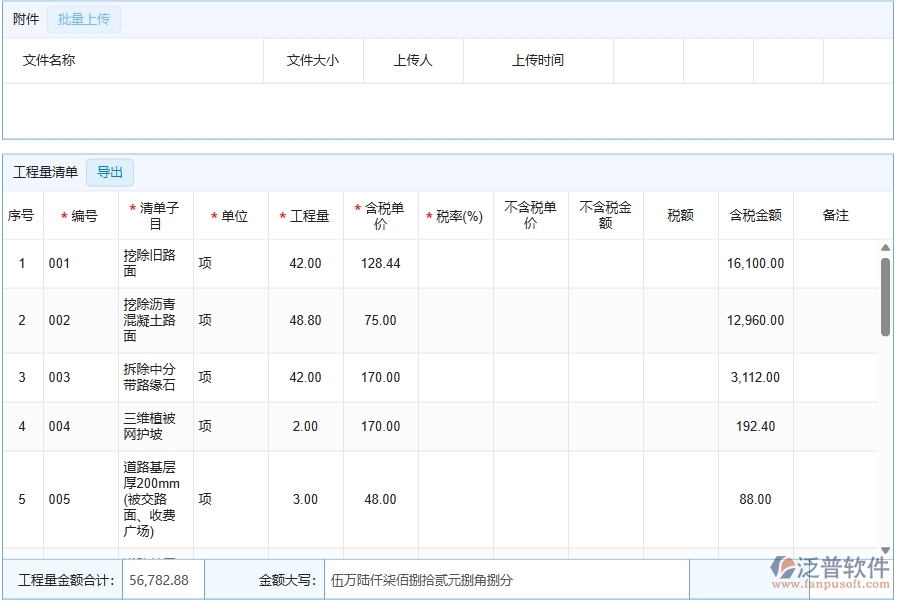Click the 含税金额 column header
The width and height of the screenshot is (900, 600).
pos(755,214)
